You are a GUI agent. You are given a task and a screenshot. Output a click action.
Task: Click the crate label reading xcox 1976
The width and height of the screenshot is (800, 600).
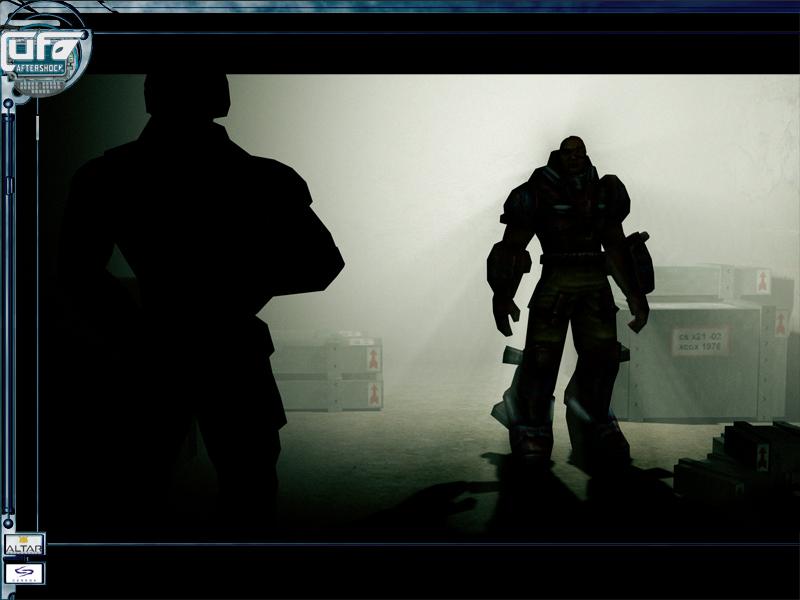pos(700,341)
